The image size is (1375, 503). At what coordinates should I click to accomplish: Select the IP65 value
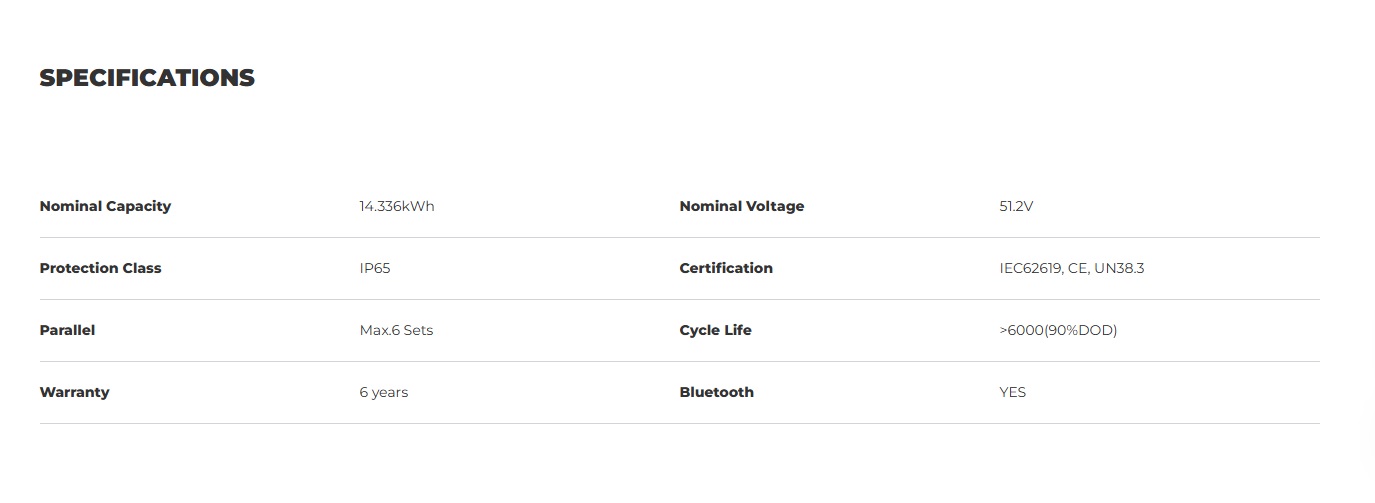click(374, 268)
